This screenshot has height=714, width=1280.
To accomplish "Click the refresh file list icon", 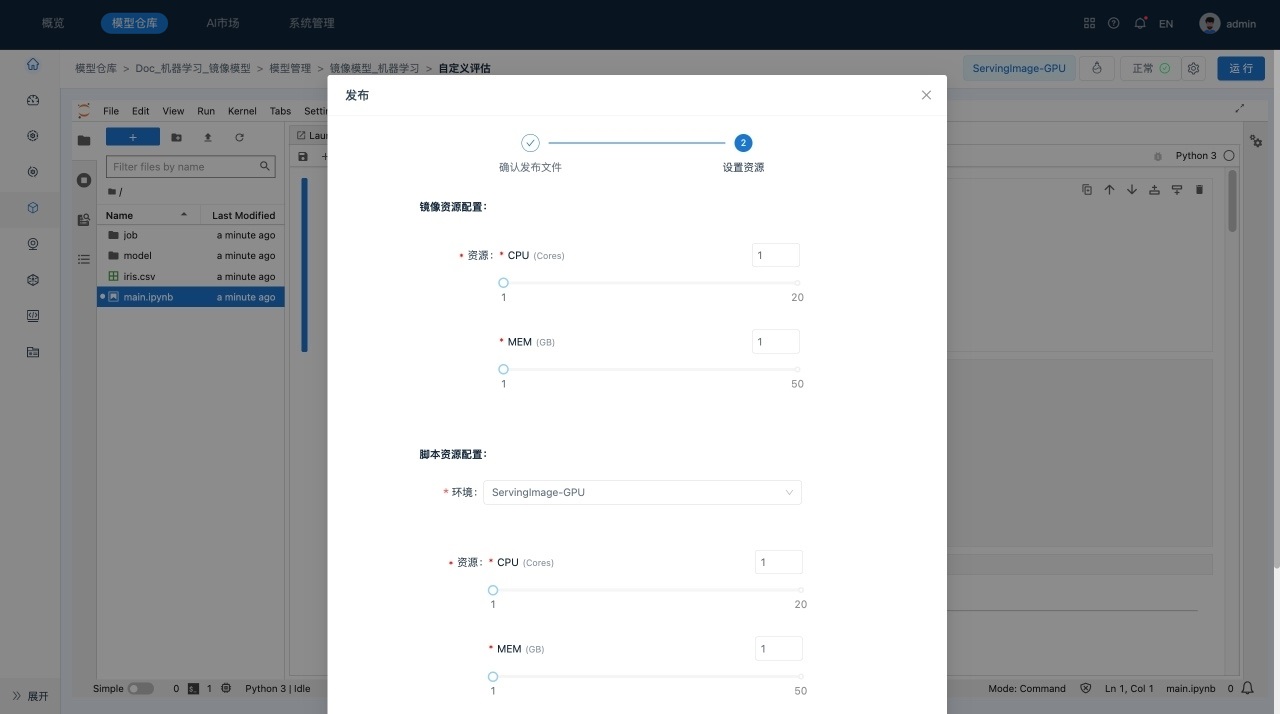I will click(239, 137).
